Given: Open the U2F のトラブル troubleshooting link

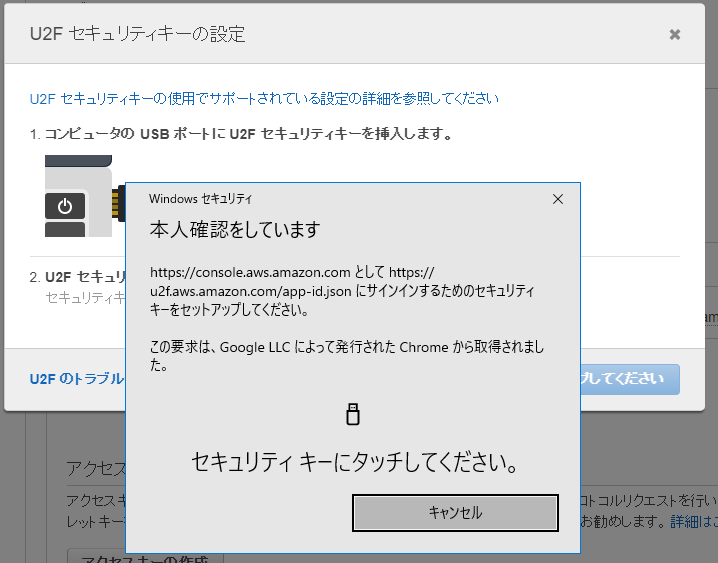Looking at the screenshot, I should 77,379.
